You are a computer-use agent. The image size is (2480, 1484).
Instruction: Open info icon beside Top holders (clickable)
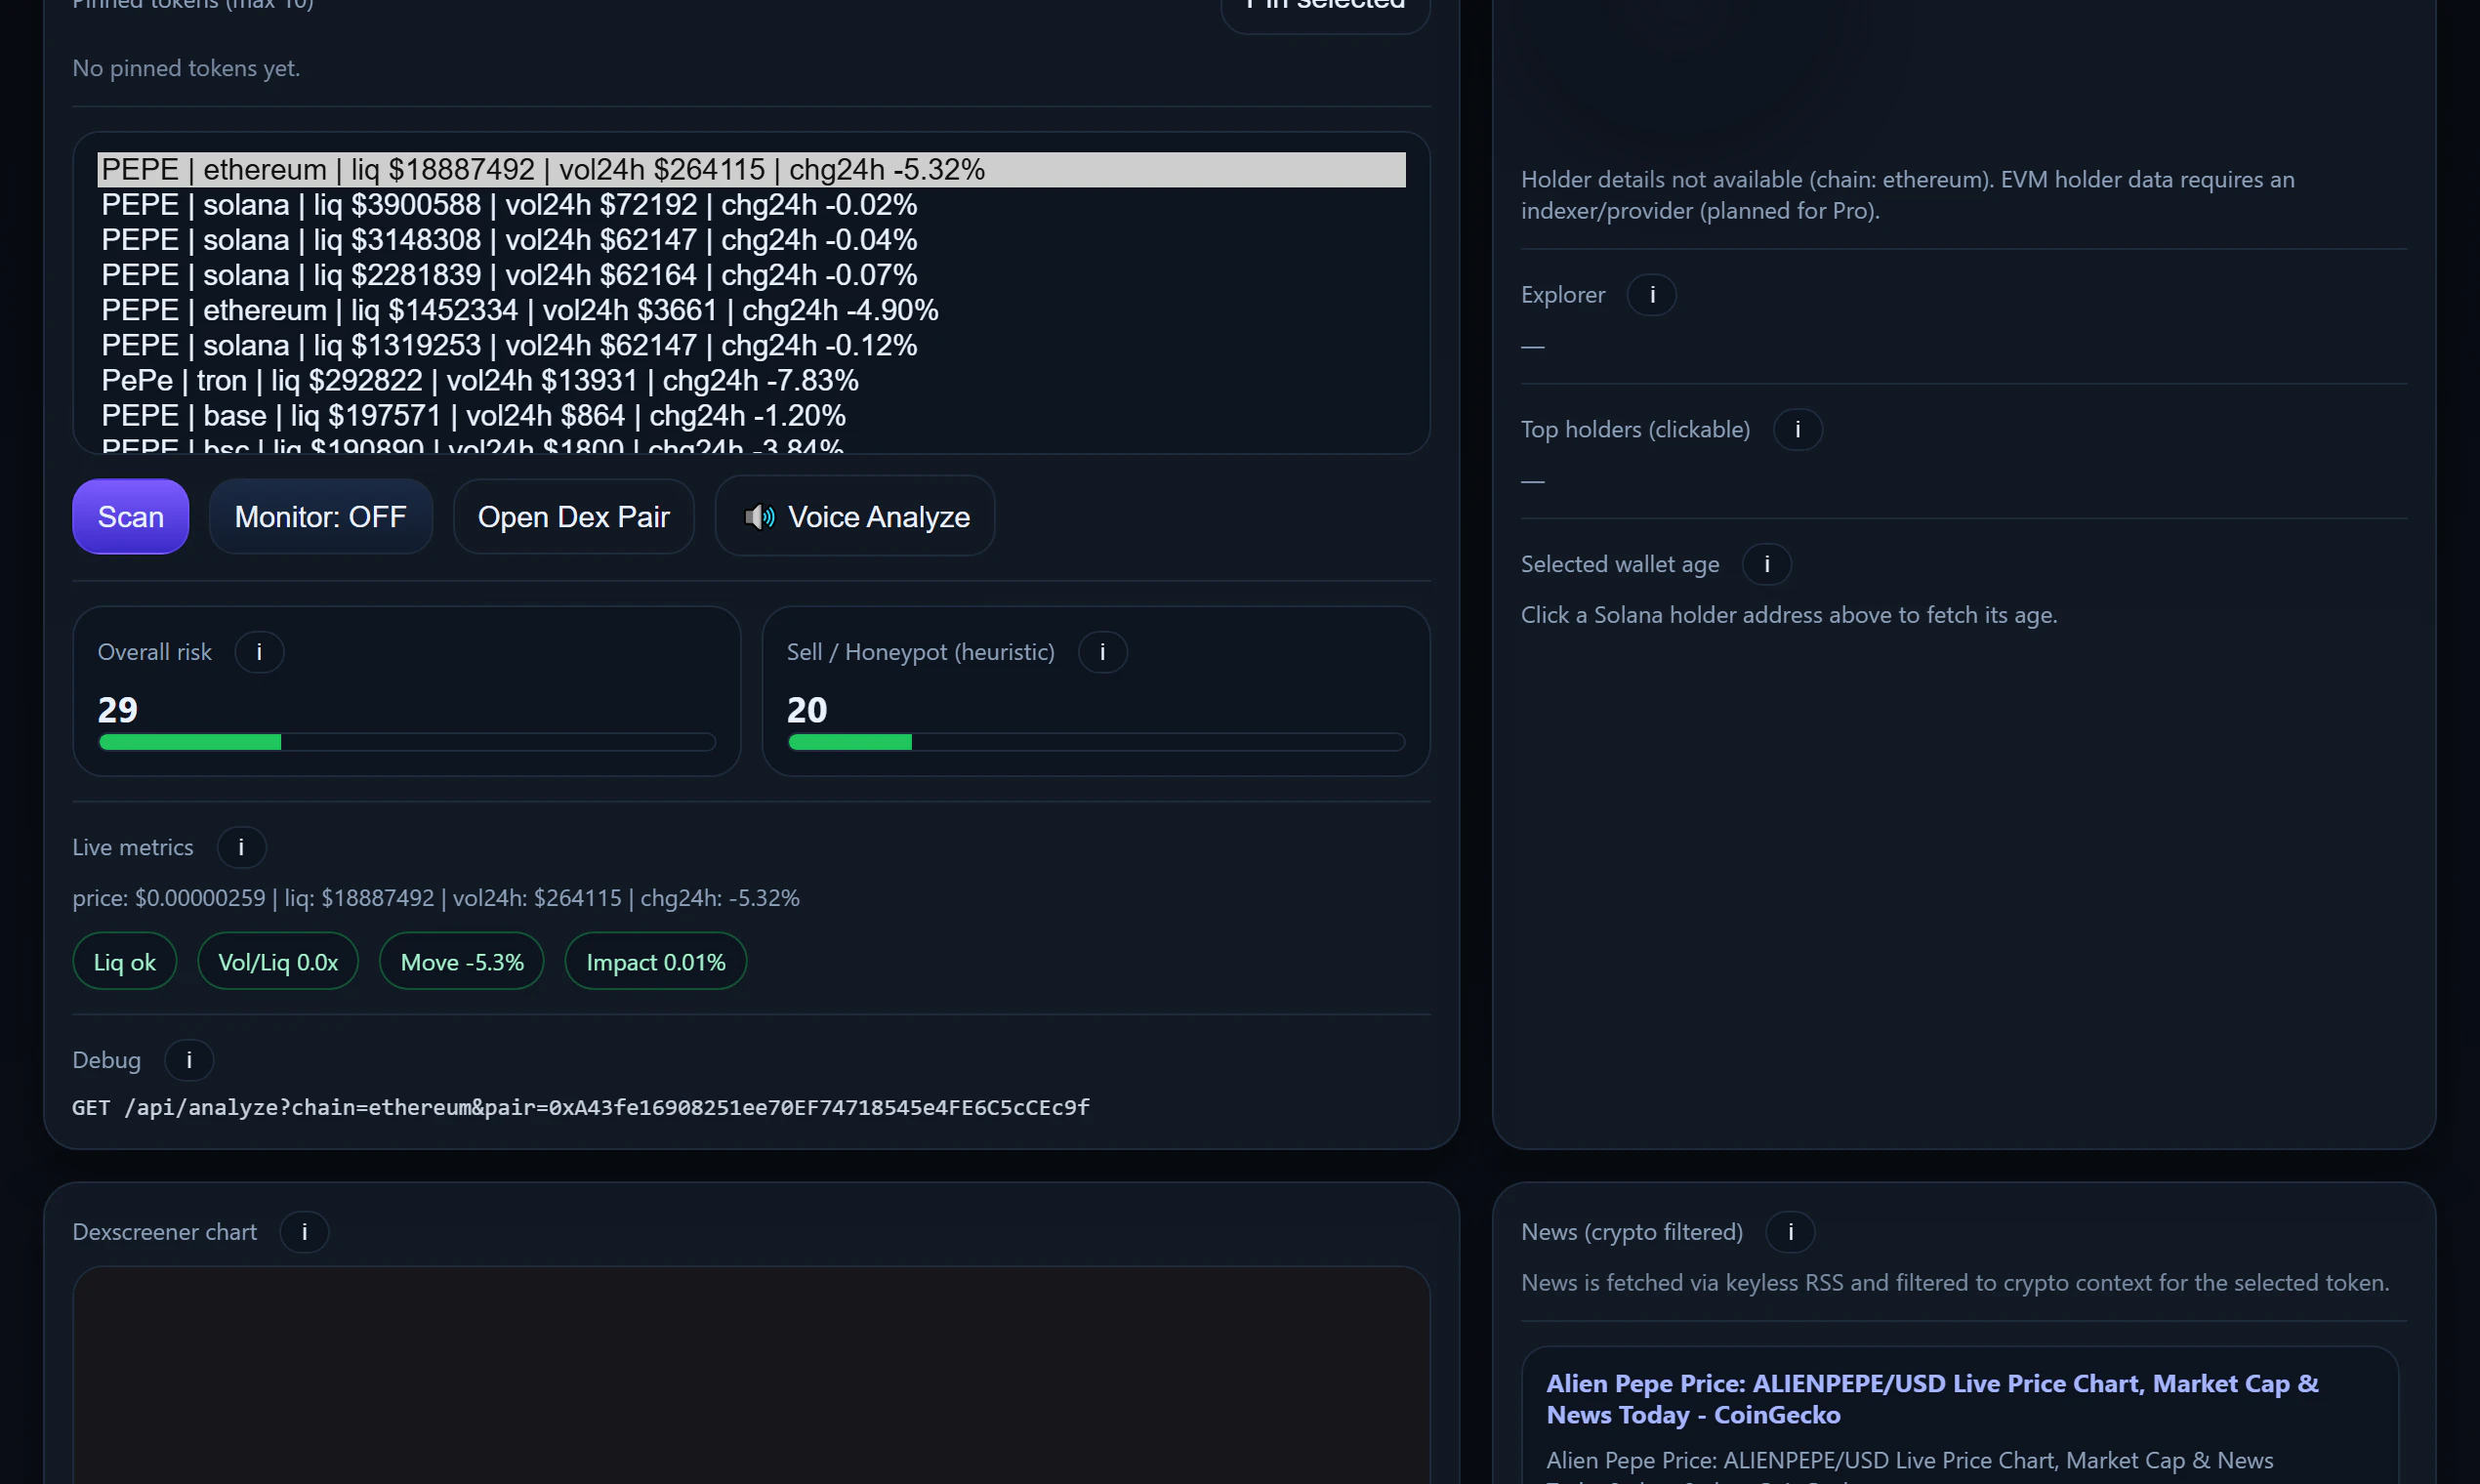click(x=1797, y=430)
